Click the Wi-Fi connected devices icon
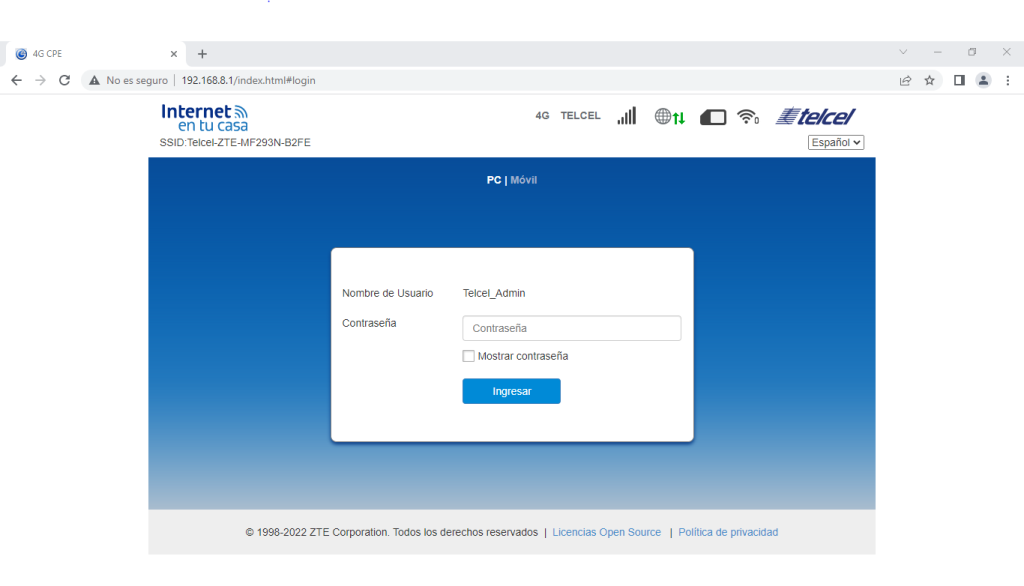Viewport: 1024px width, 586px height. (748, 117)
